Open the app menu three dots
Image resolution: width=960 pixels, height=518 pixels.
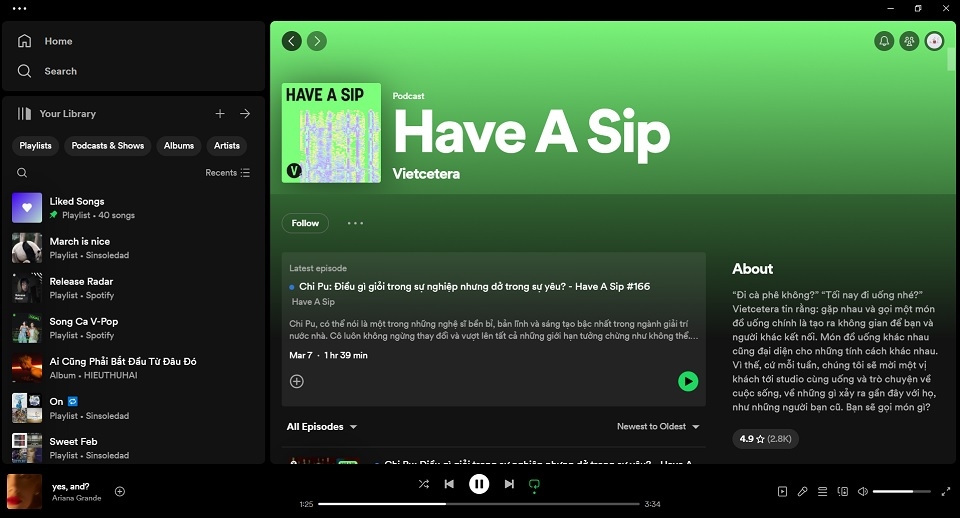(19, 9)
